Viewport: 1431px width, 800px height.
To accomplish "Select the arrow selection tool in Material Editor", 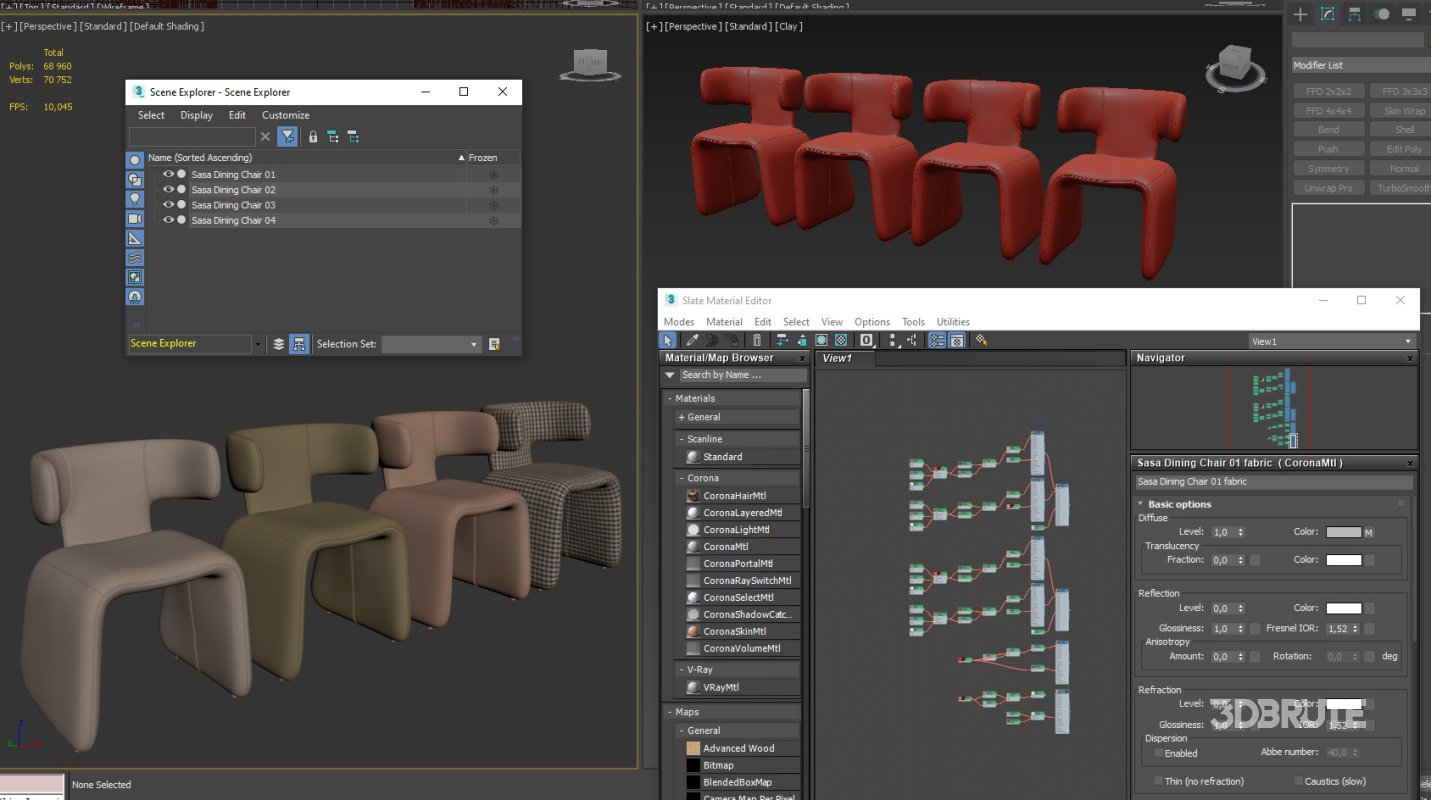I will coord(668,340).
